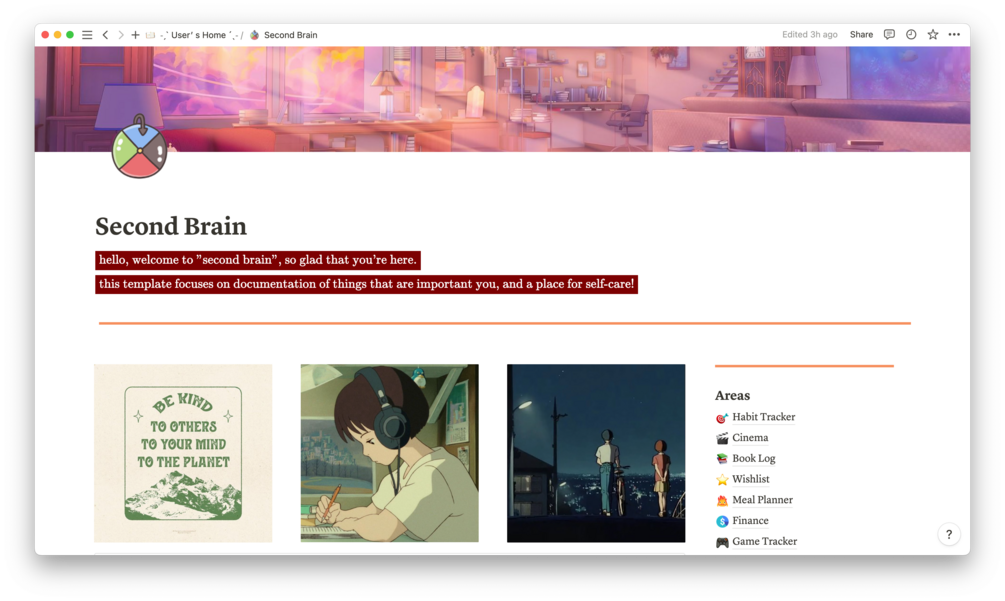Open the sidebar hamburger menu

click(x=87, y=35)
